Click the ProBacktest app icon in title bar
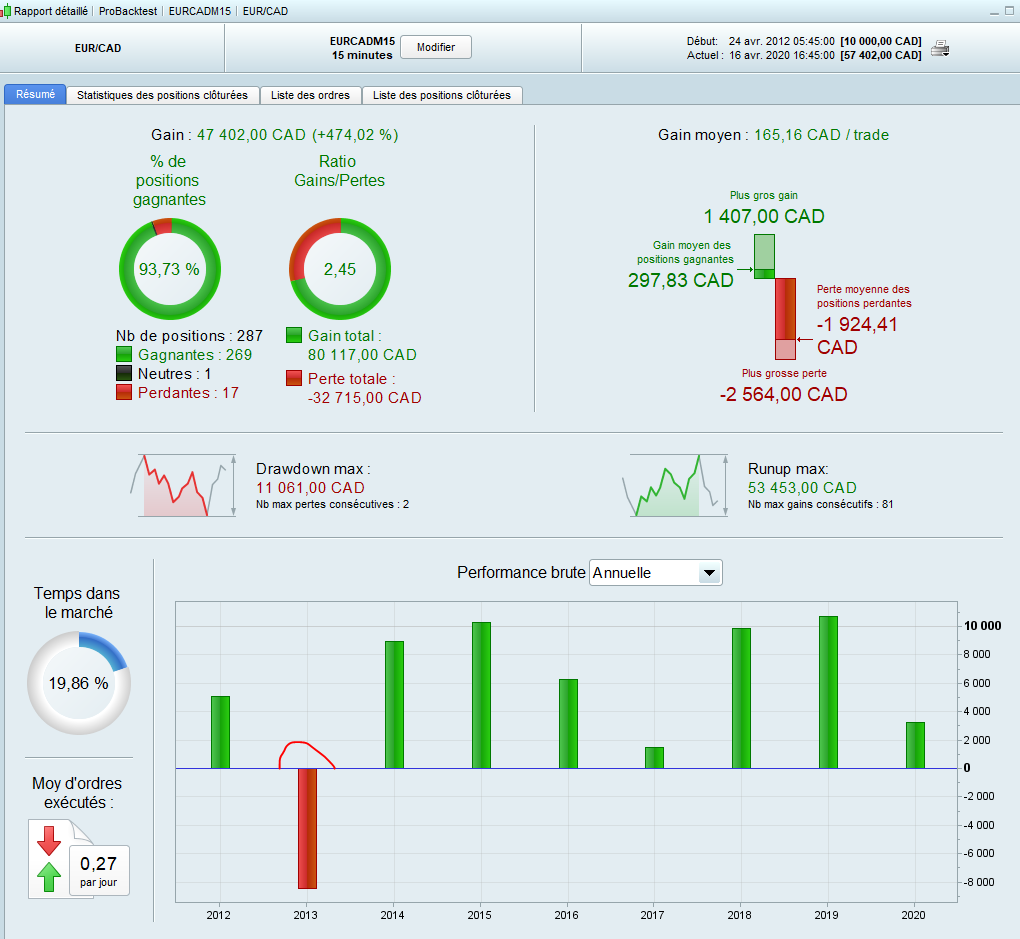The height and width of the screenshot is (939, 1020). (x=5, y=11)
